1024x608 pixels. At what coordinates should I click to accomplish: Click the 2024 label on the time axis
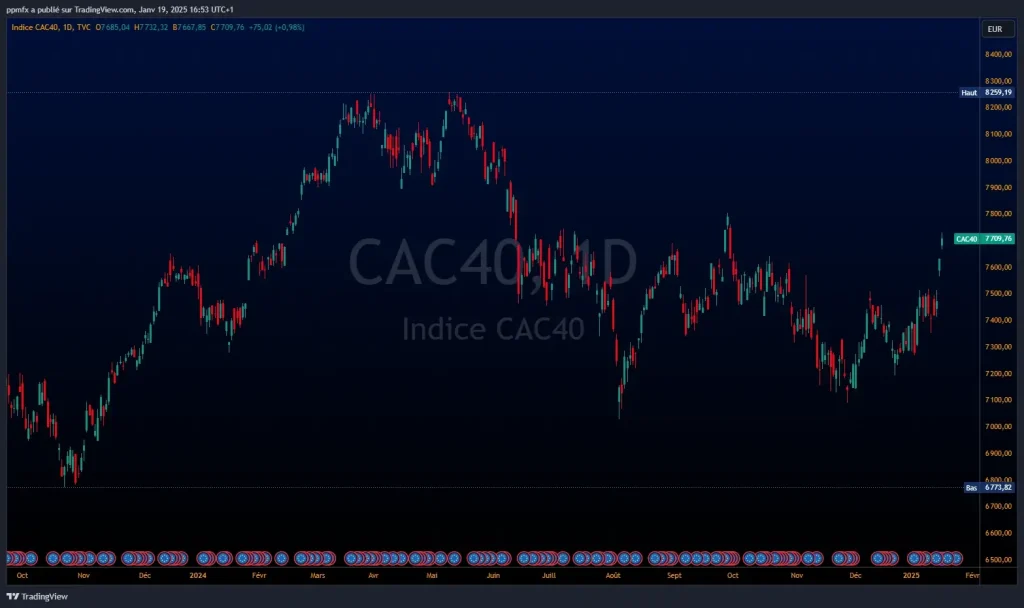coord(198,575)
